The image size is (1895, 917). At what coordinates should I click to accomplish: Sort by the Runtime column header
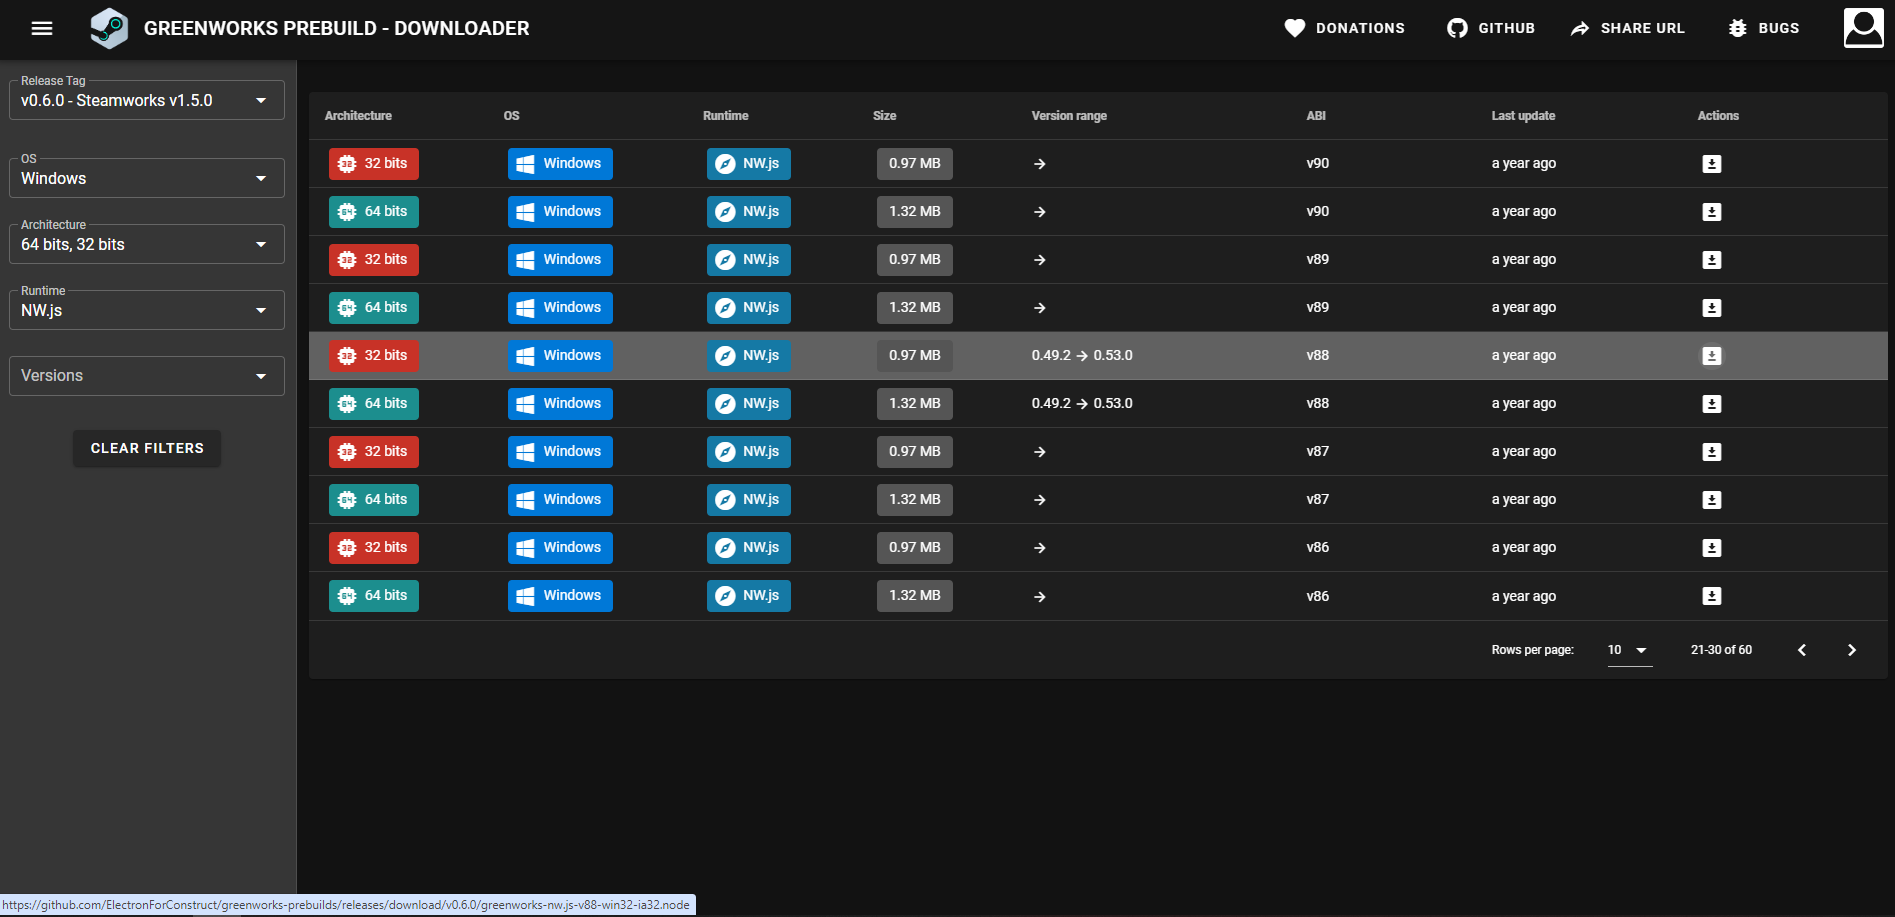[x=725, y=116]
